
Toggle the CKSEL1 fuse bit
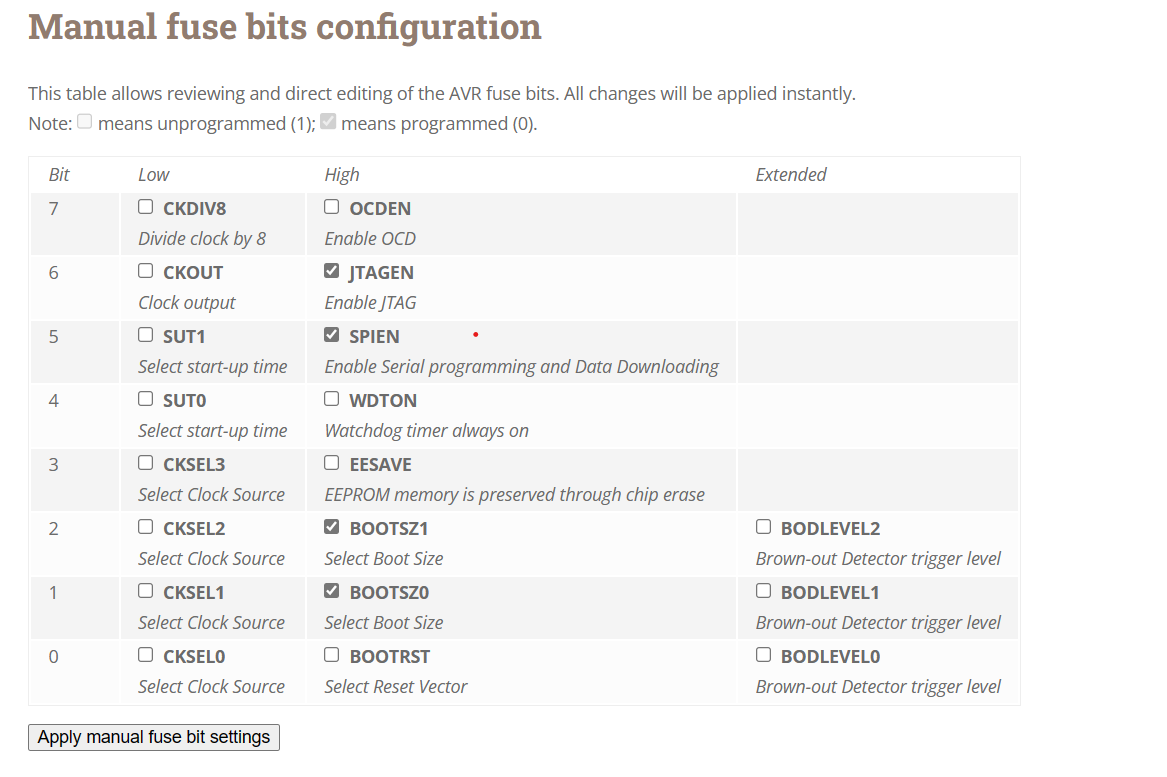pyautogui.click(x=146, y=591)
